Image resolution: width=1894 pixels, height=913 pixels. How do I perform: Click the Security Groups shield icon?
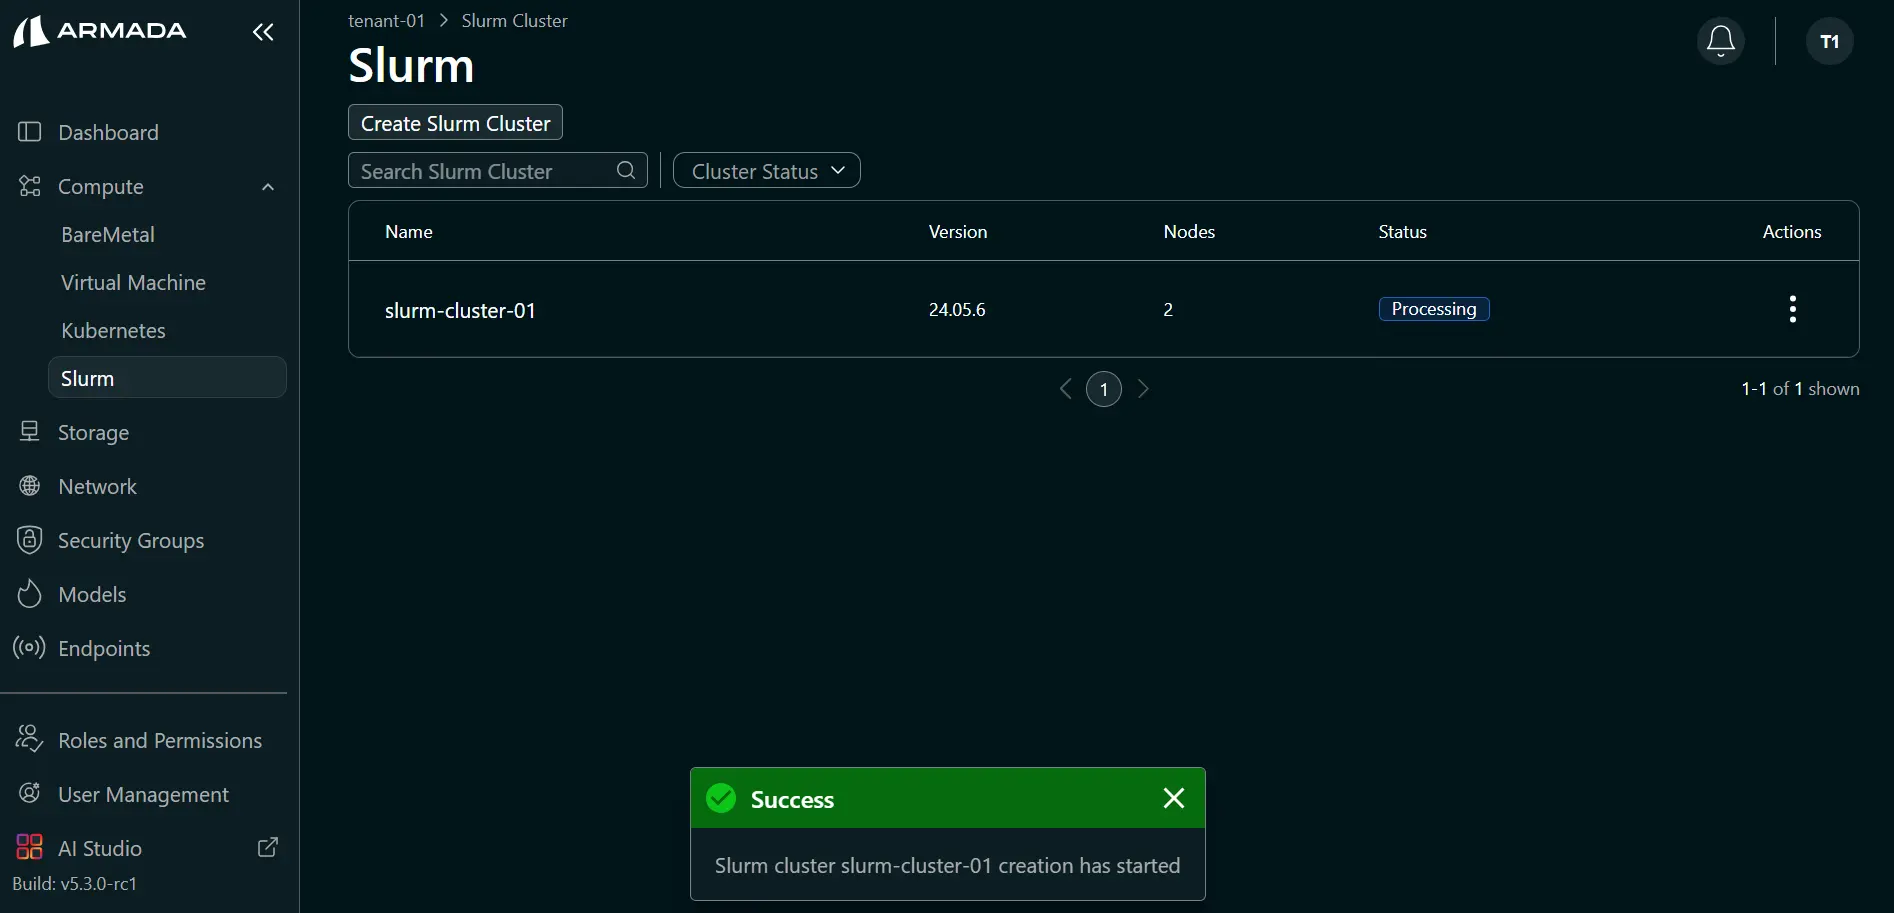click(30, 540)
